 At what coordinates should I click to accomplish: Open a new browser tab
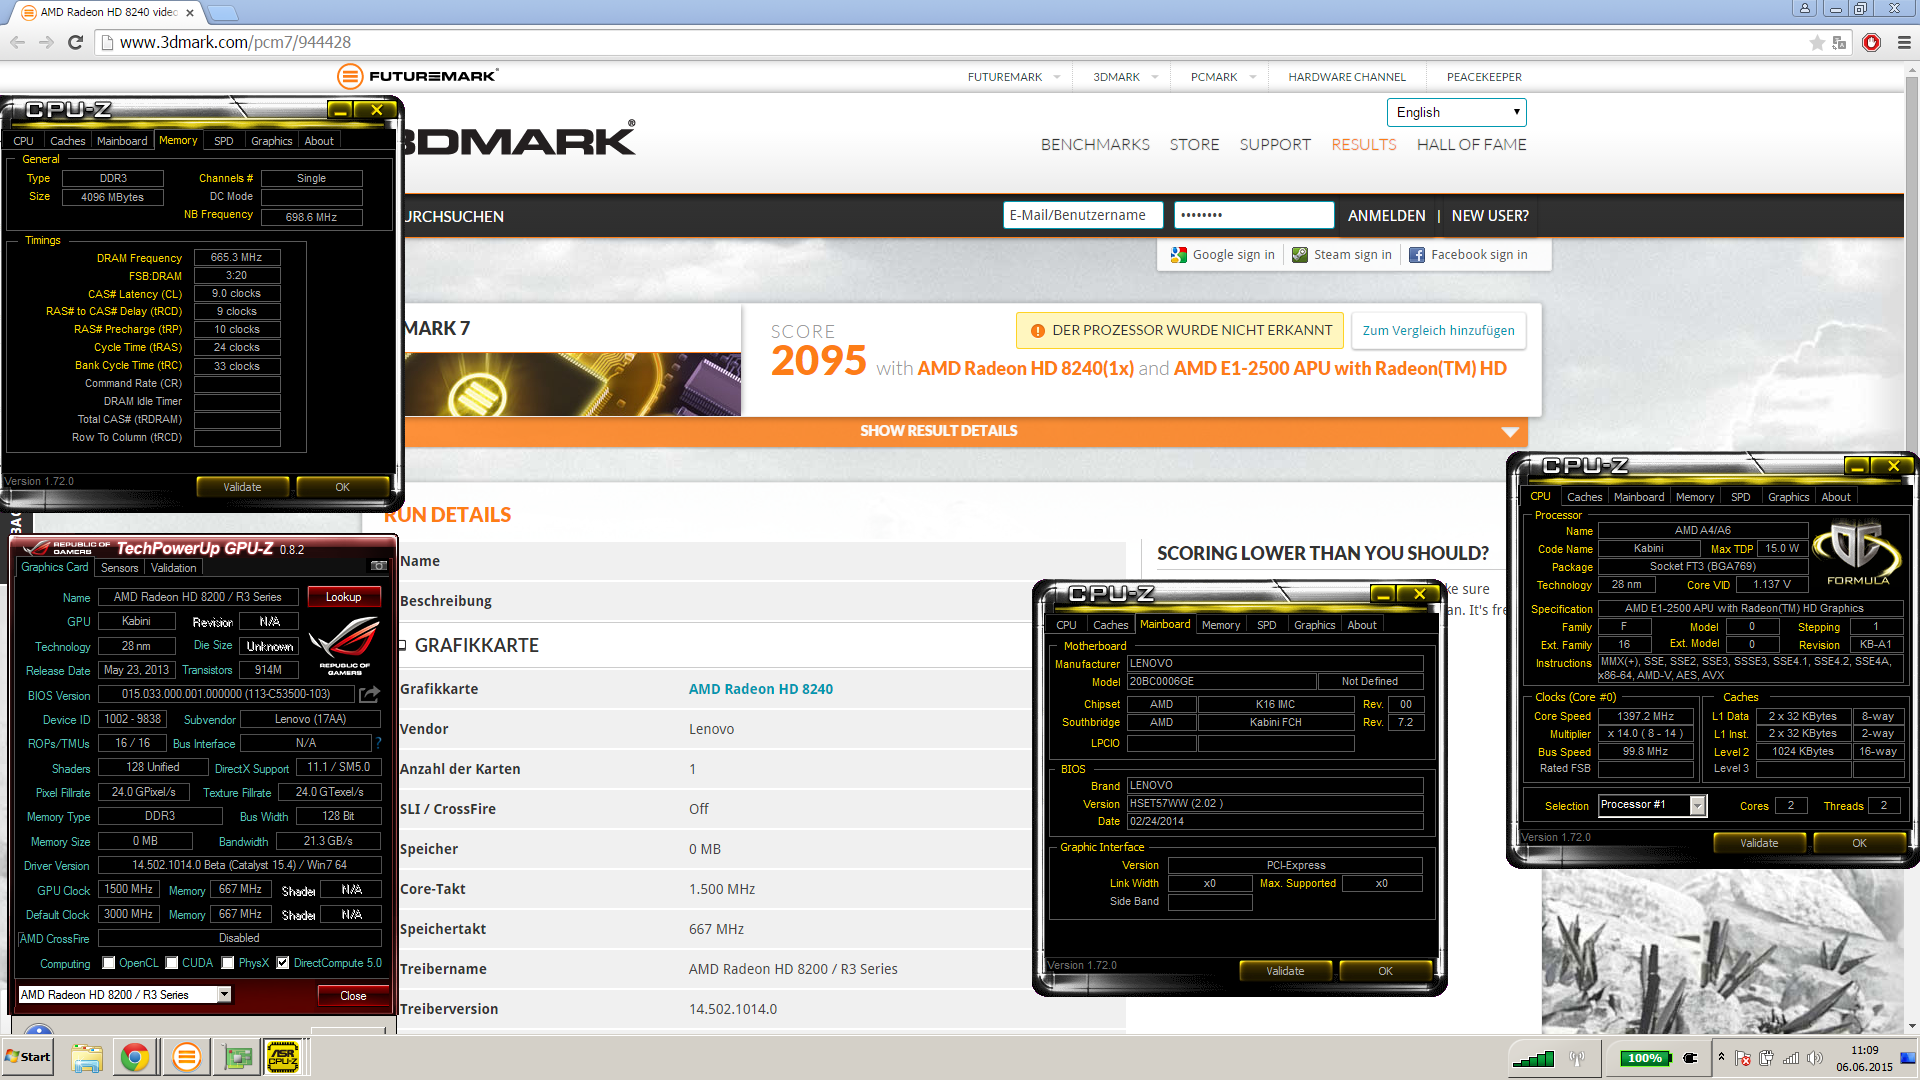coord(222,13)
